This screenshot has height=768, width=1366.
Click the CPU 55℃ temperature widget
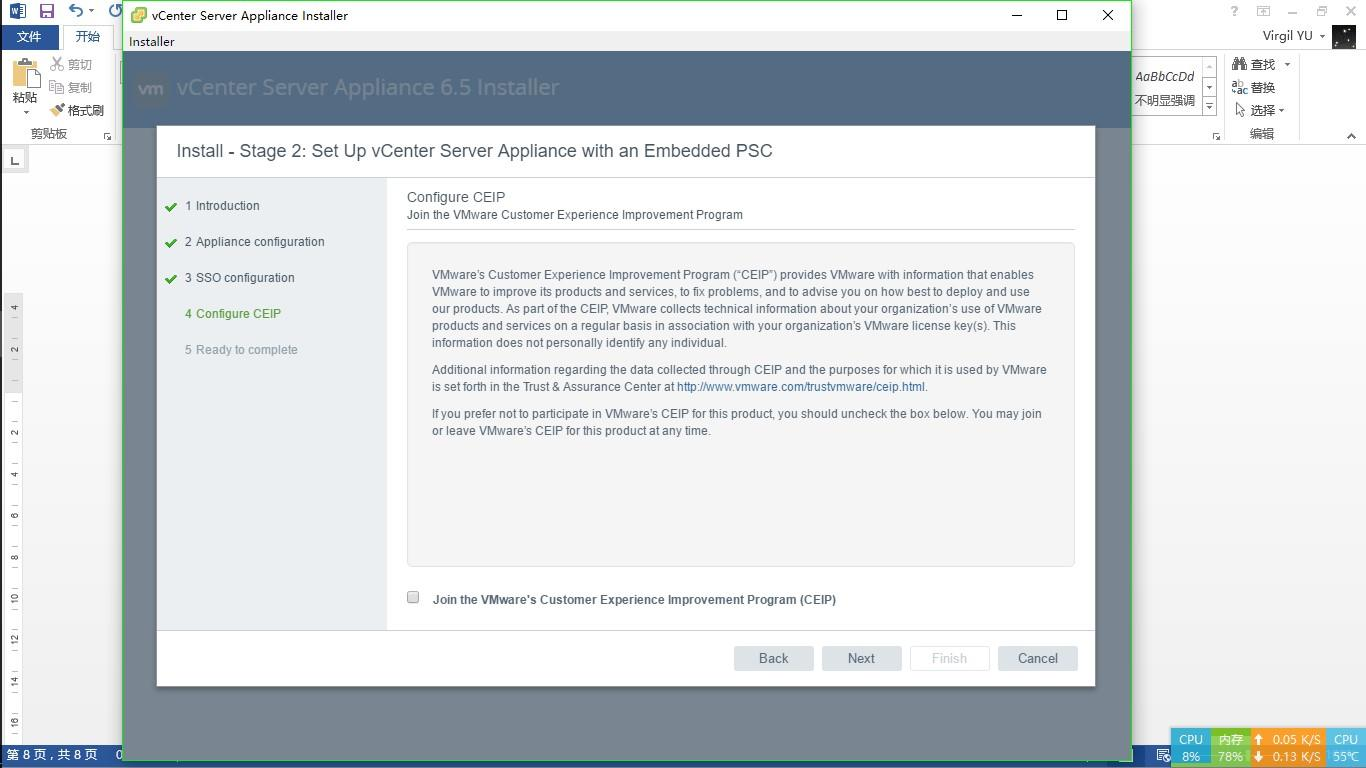1346,748
